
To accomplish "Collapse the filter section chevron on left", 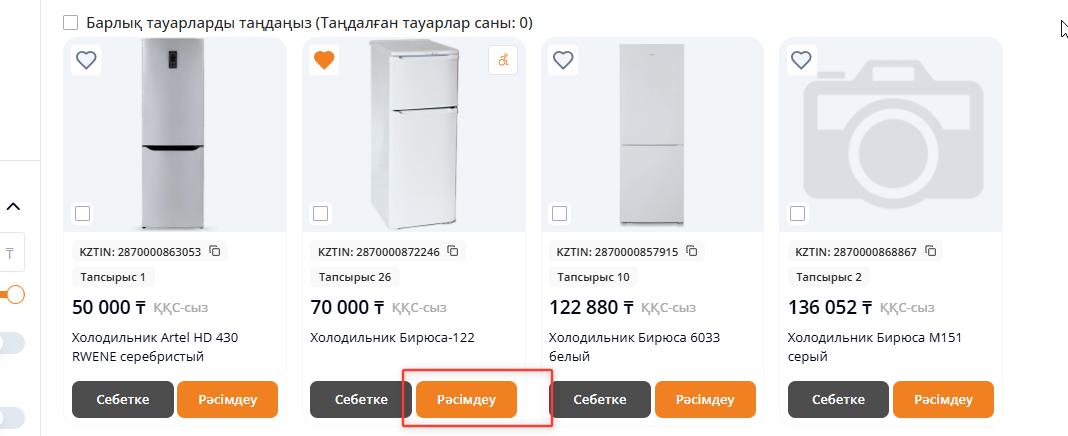I will [14, 207].
